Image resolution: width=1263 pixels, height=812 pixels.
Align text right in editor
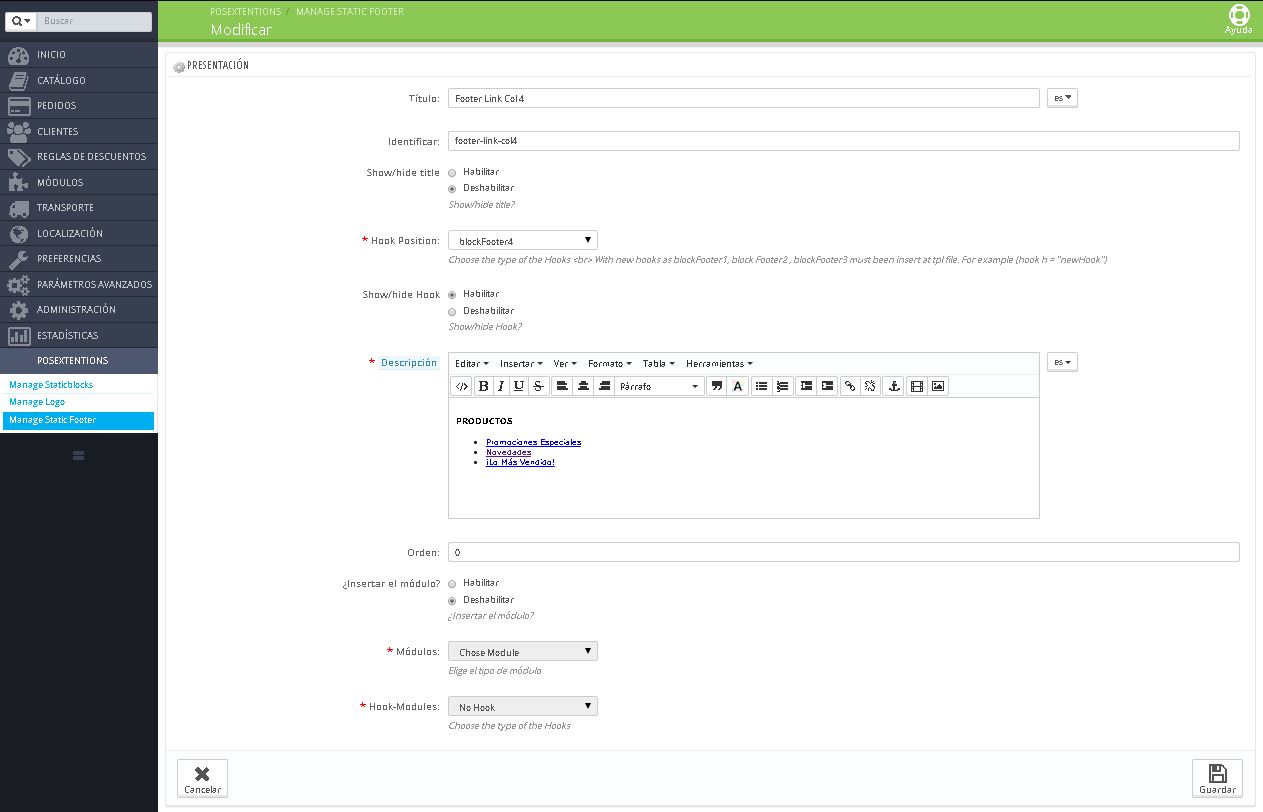click(x=603, y=386)
